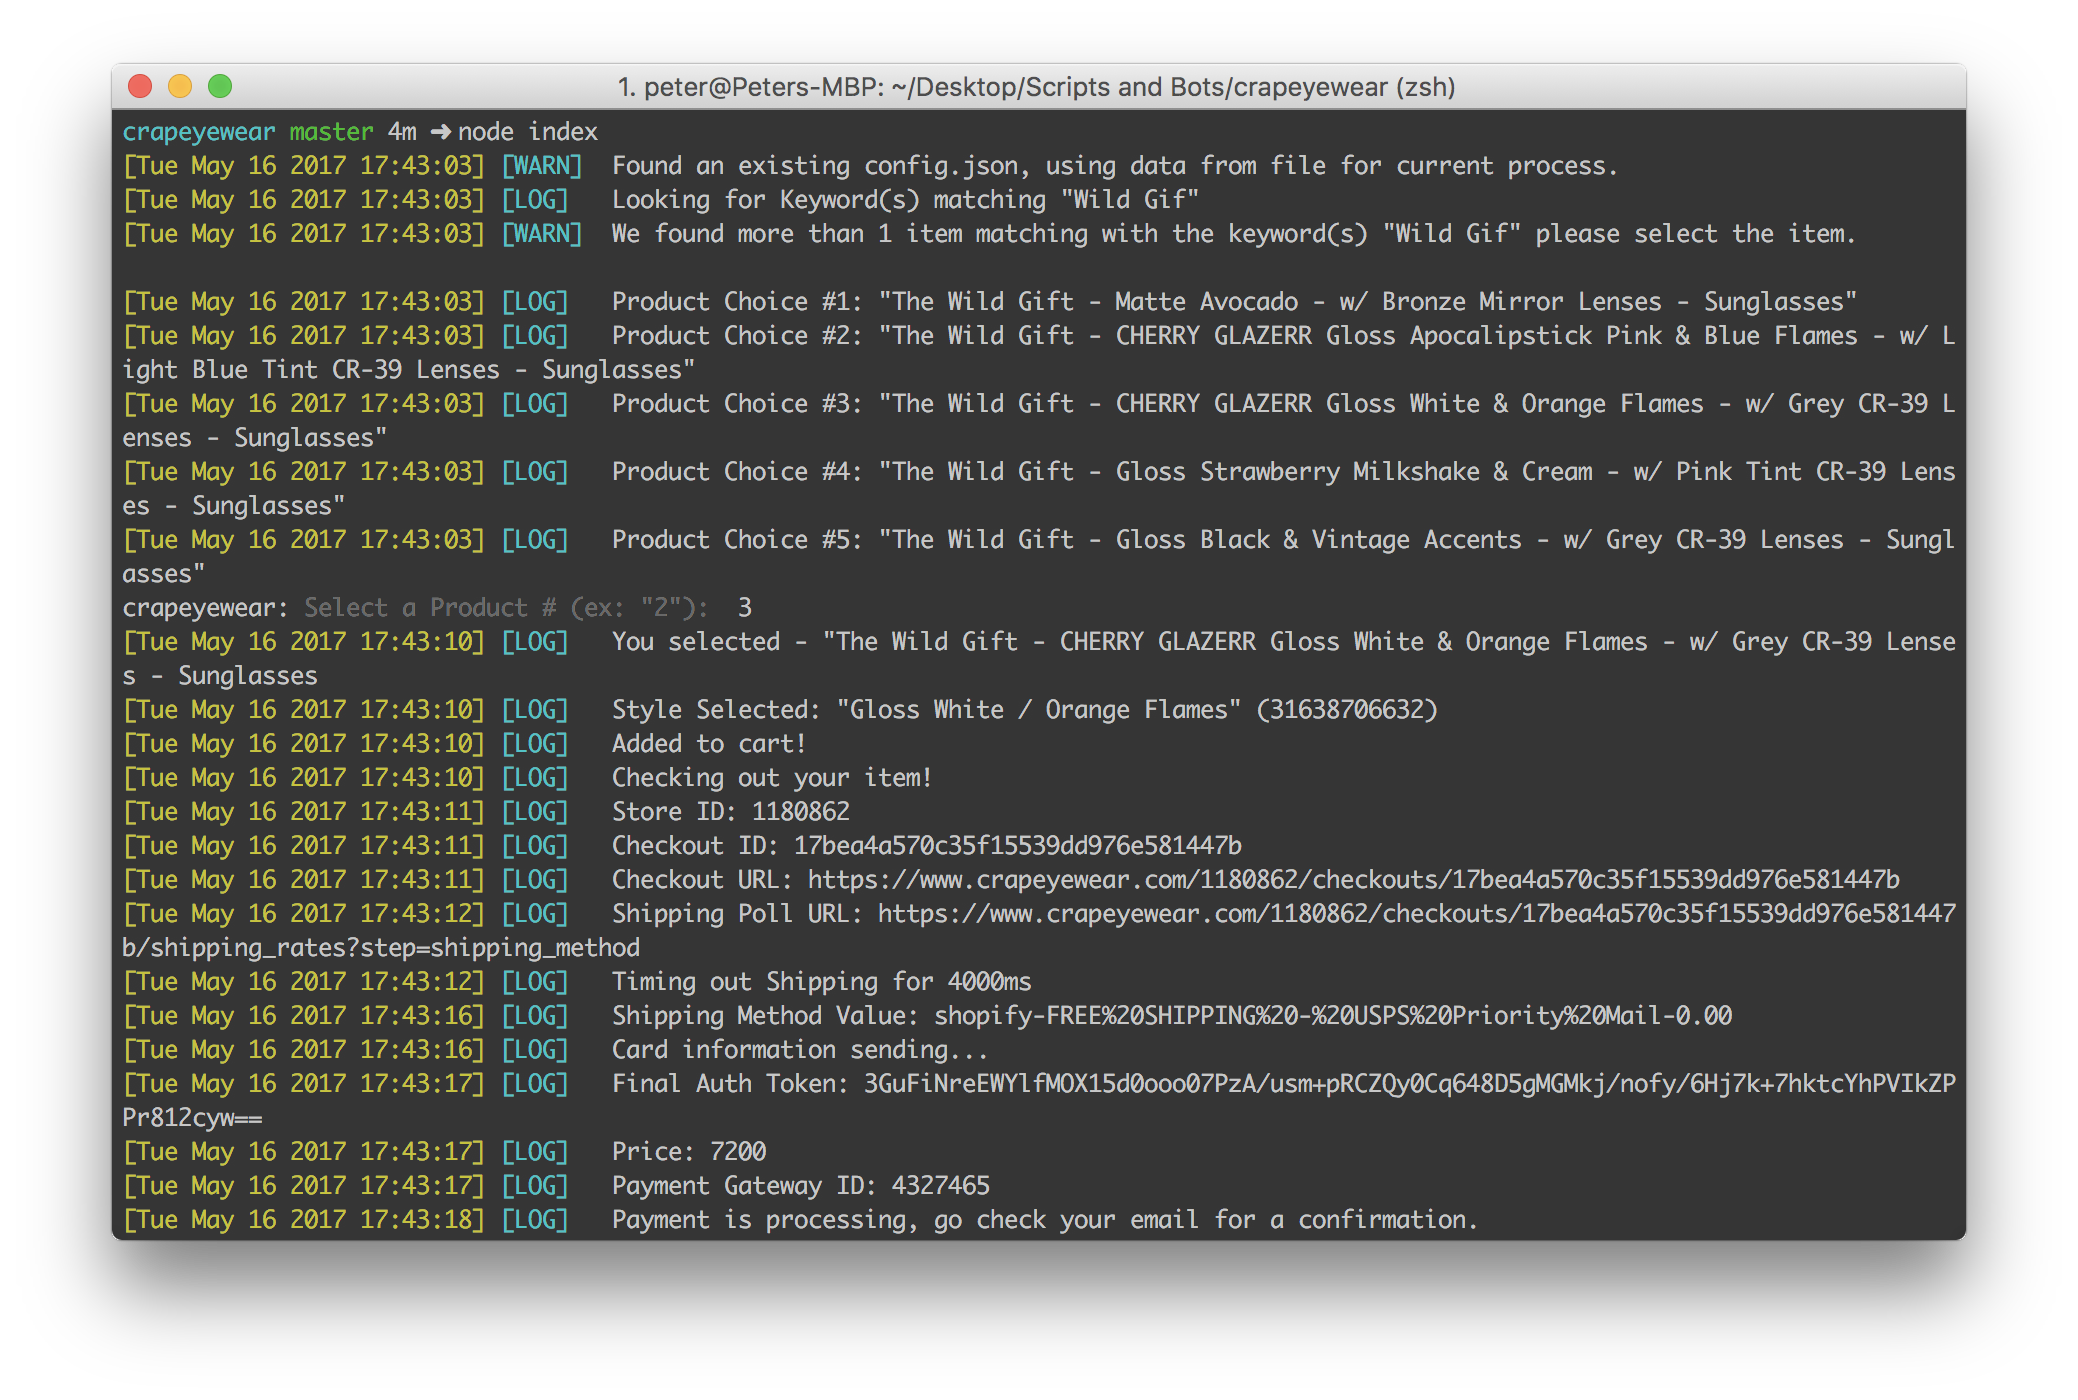Click the Checkout ID hash value
2078x1400 pixels.
click(1017, 846)
